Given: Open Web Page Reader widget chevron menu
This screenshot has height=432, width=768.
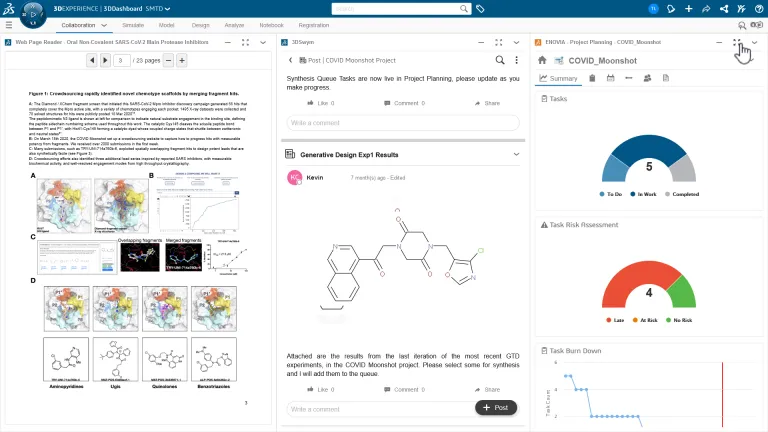Looking at the screenshot, I should coord(263,43).
